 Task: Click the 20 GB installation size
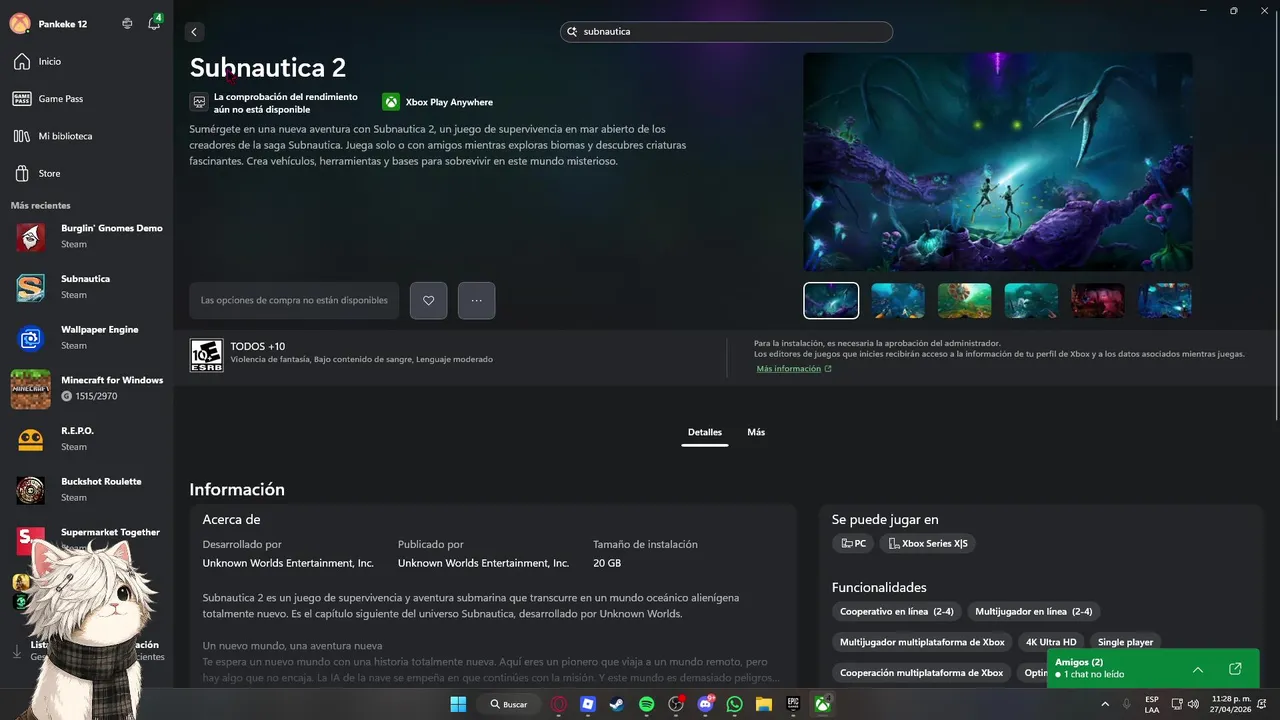coord(607,563)
